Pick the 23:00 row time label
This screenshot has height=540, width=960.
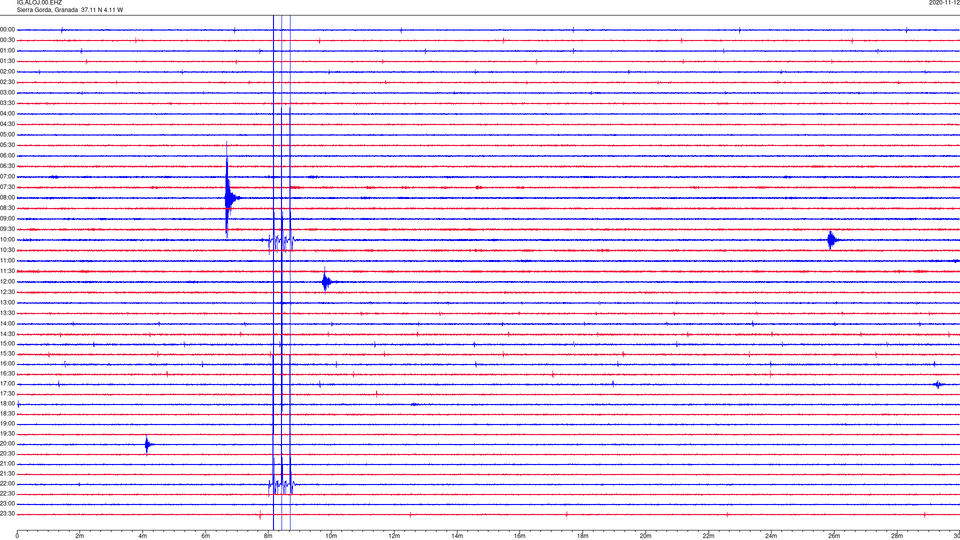7,503
